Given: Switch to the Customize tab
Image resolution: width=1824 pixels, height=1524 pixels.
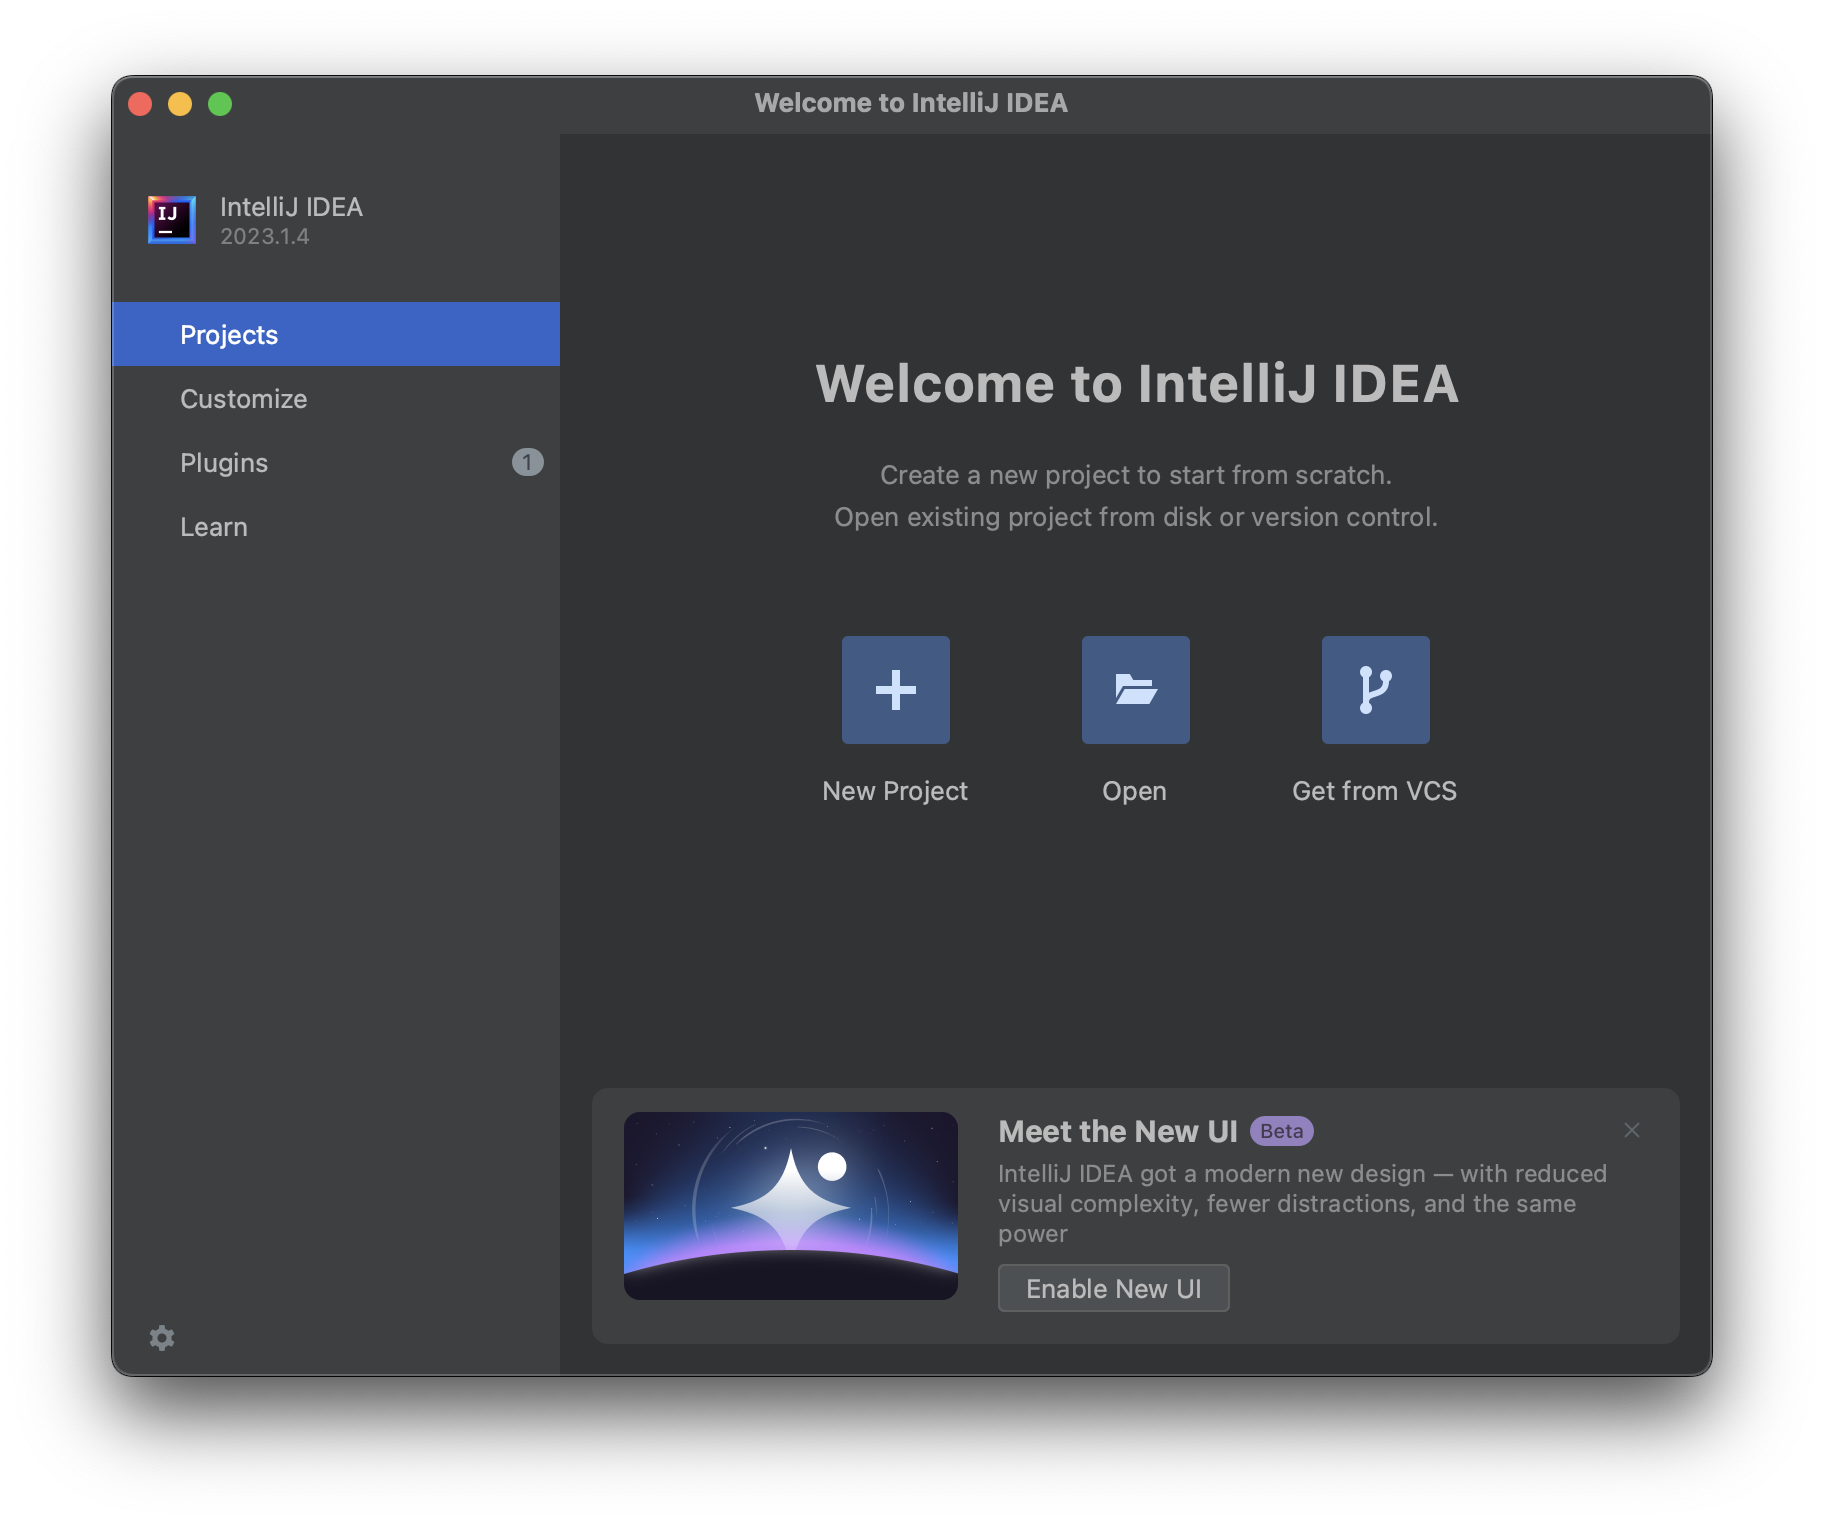Looking at the screenshot, I should point(336,398).
